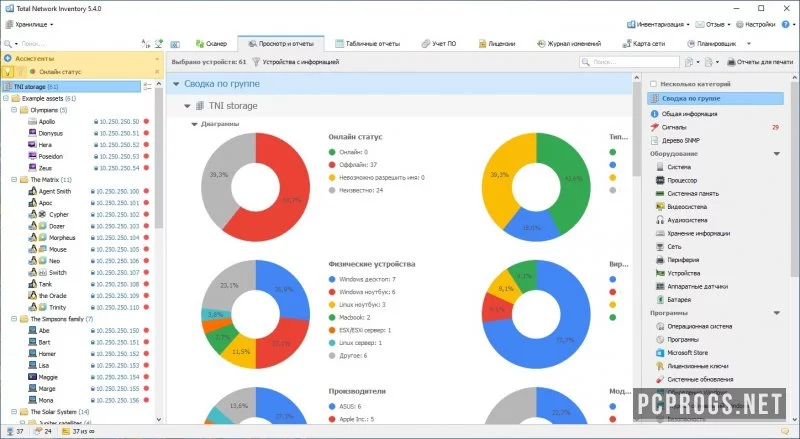Click Устройства с информацией filter
The image size is (800, 439).
coord(295,62)
